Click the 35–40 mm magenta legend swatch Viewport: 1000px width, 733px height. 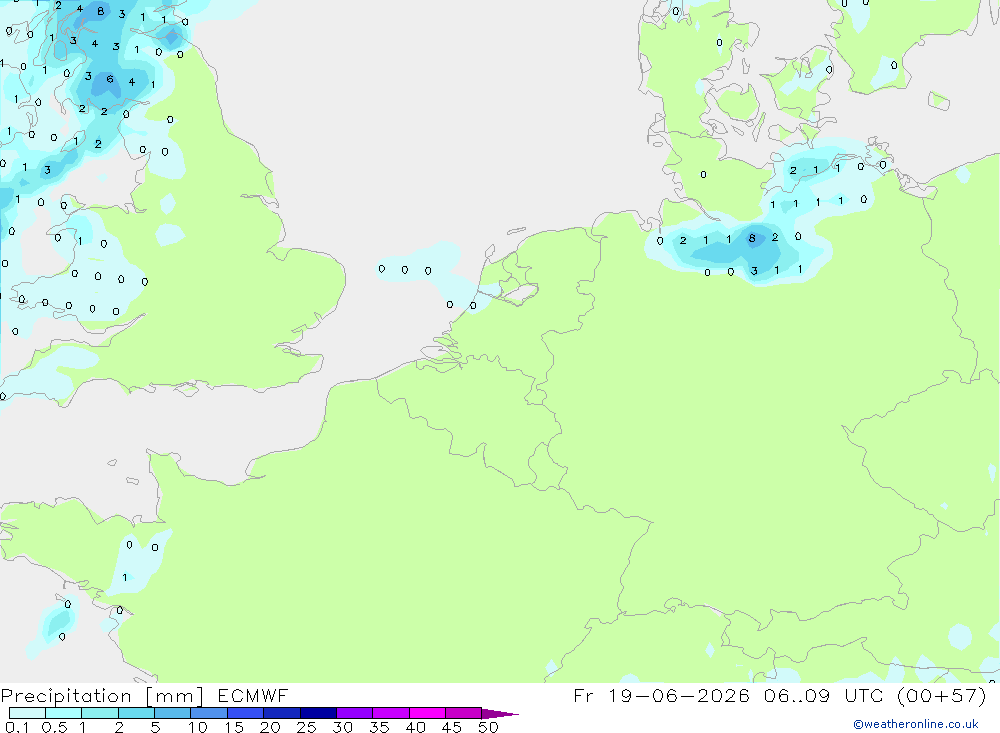click(391, 713)
